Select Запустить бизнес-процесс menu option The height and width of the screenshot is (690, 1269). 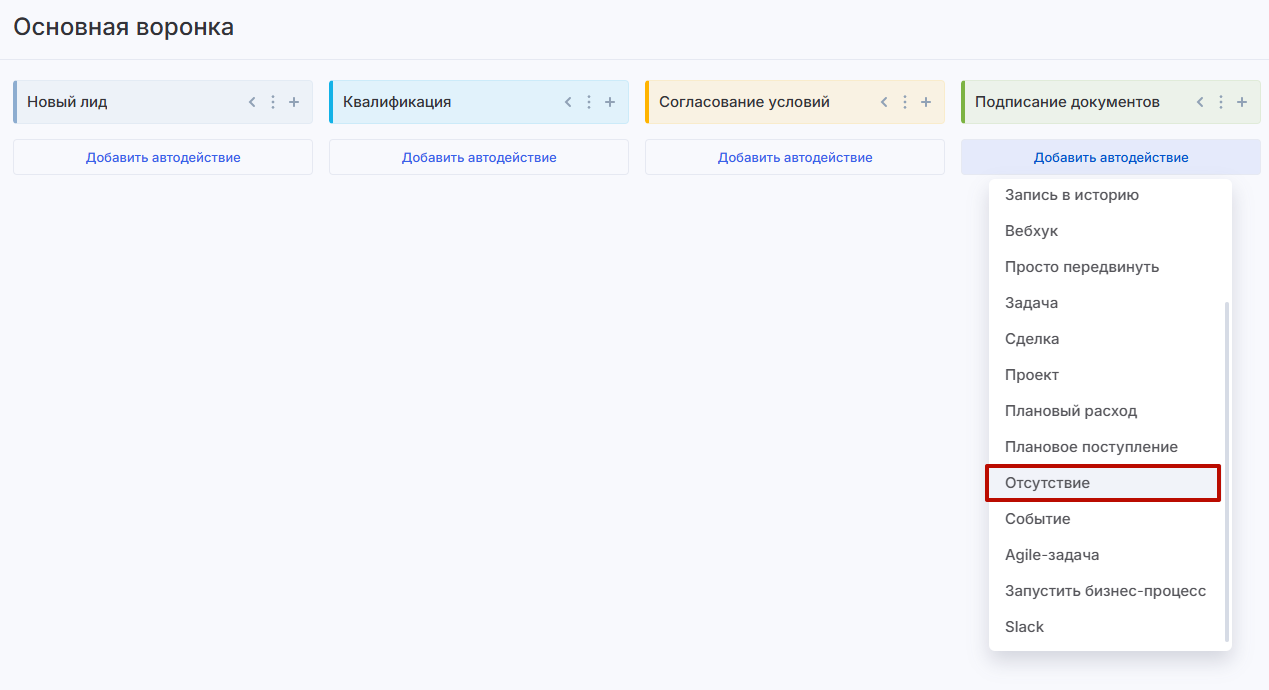1105,591
